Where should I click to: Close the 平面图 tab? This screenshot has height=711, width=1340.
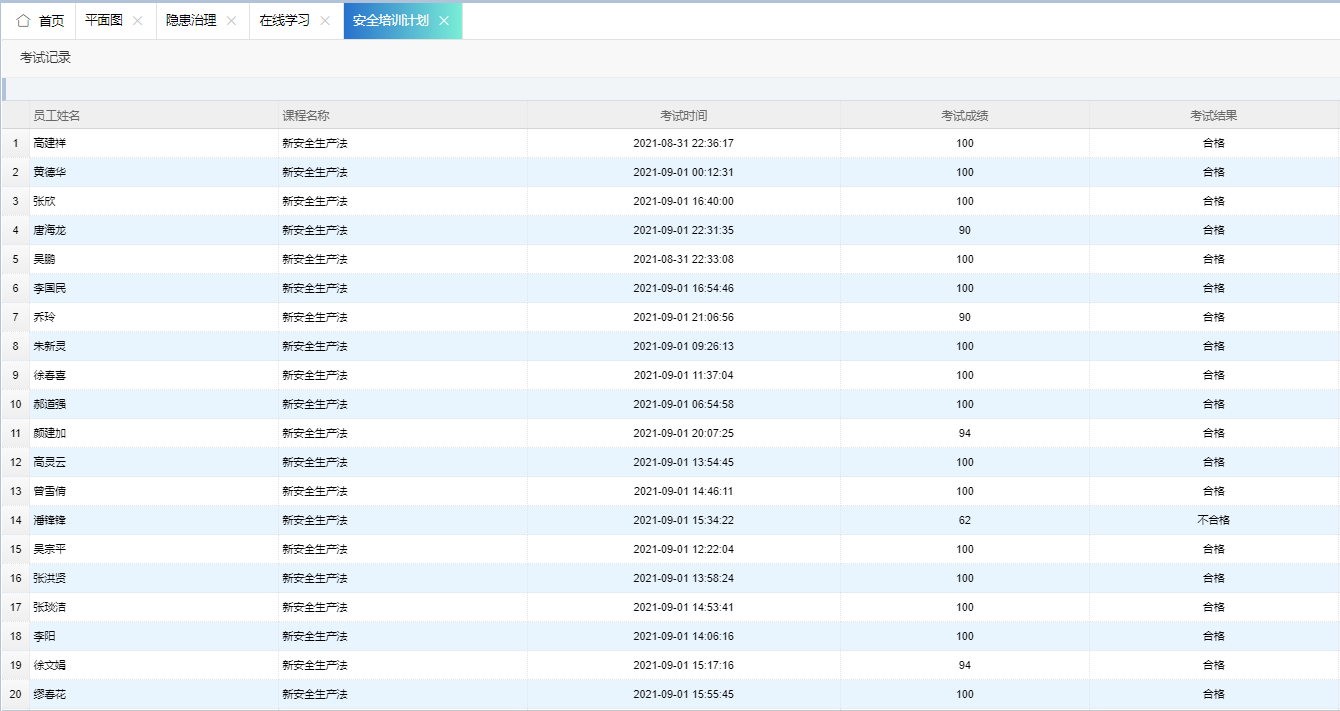coord(138,21)
